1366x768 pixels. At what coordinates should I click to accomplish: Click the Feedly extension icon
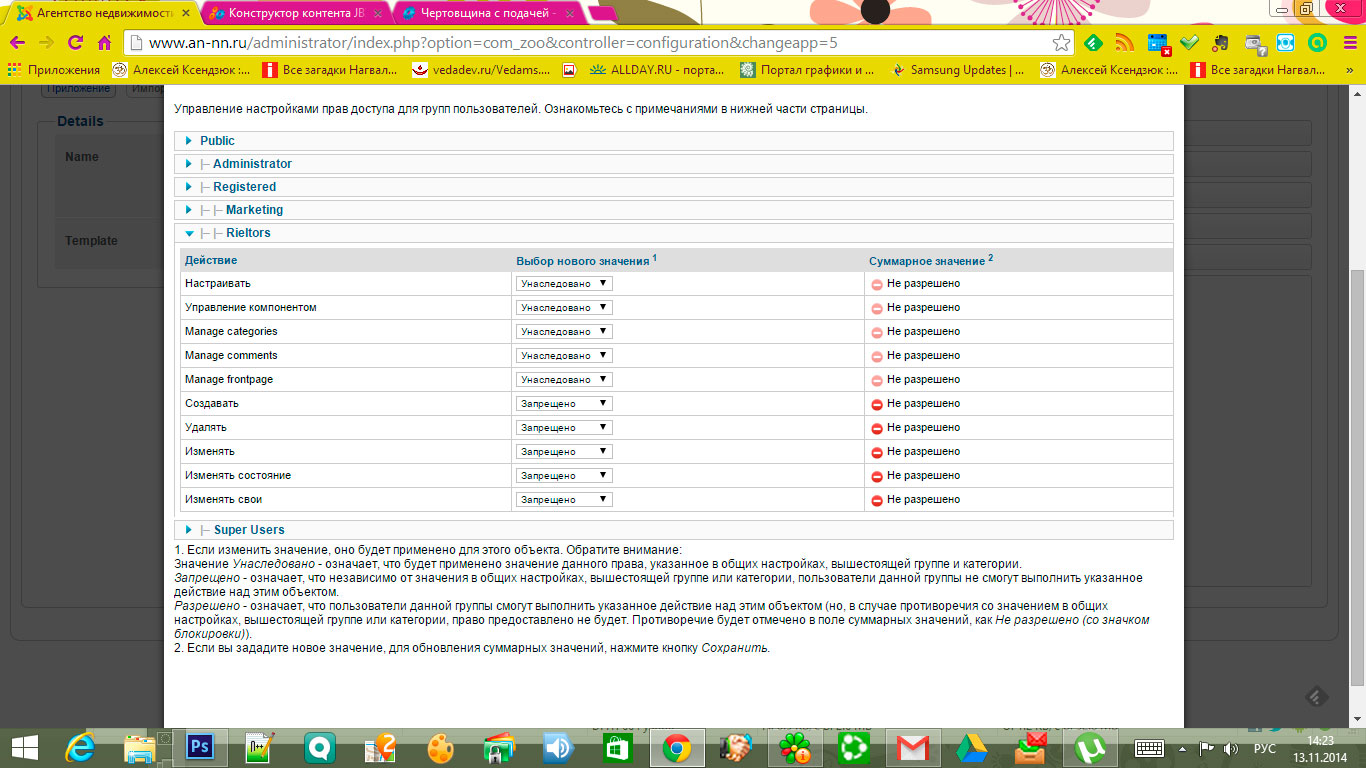(1093, 43)
